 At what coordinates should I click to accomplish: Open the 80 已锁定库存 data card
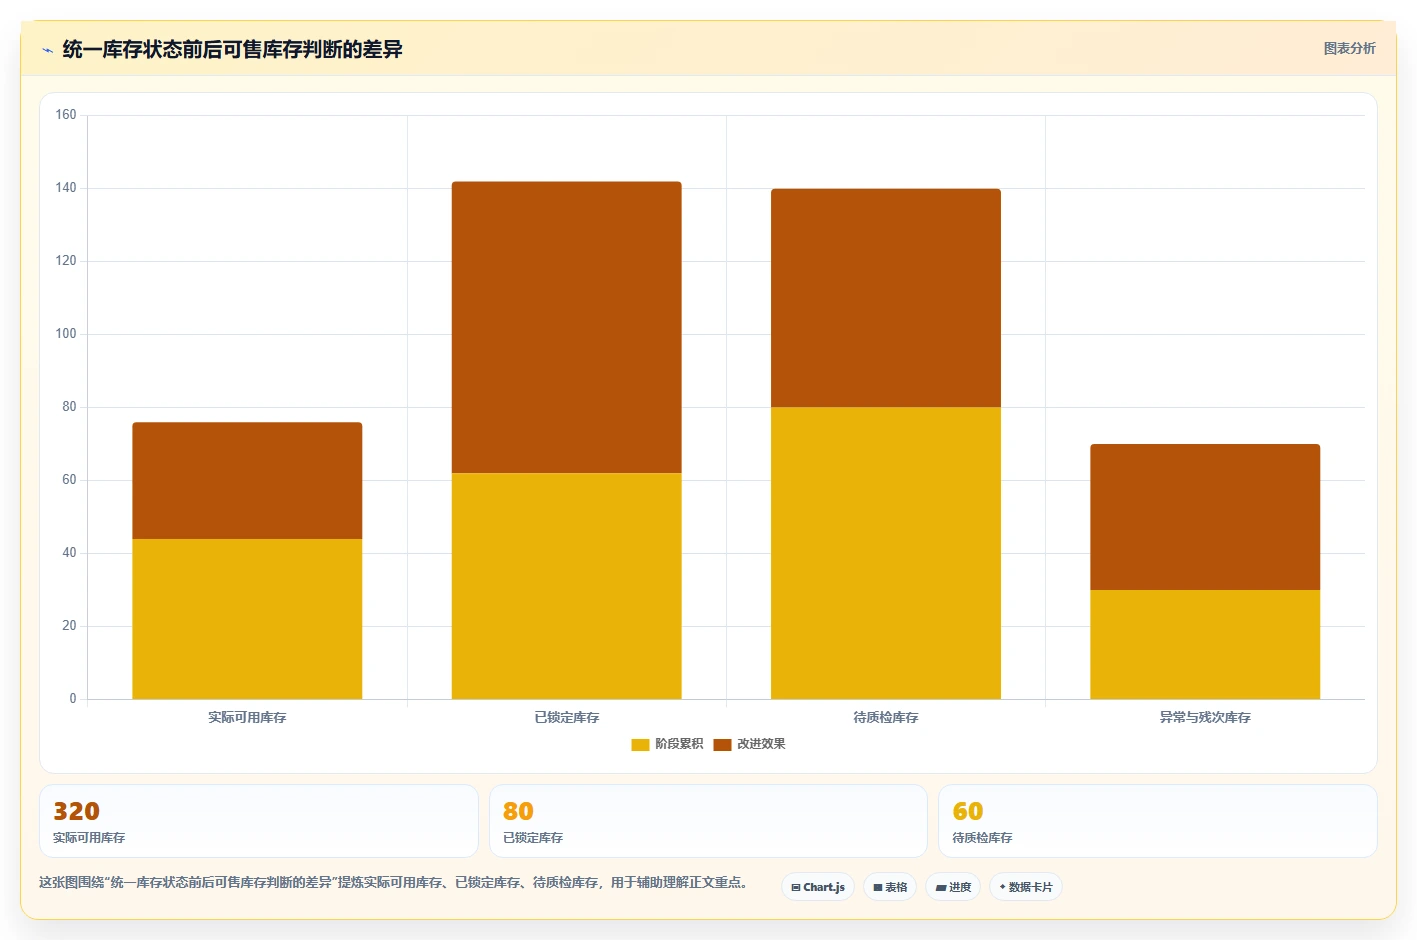point(708,821)
